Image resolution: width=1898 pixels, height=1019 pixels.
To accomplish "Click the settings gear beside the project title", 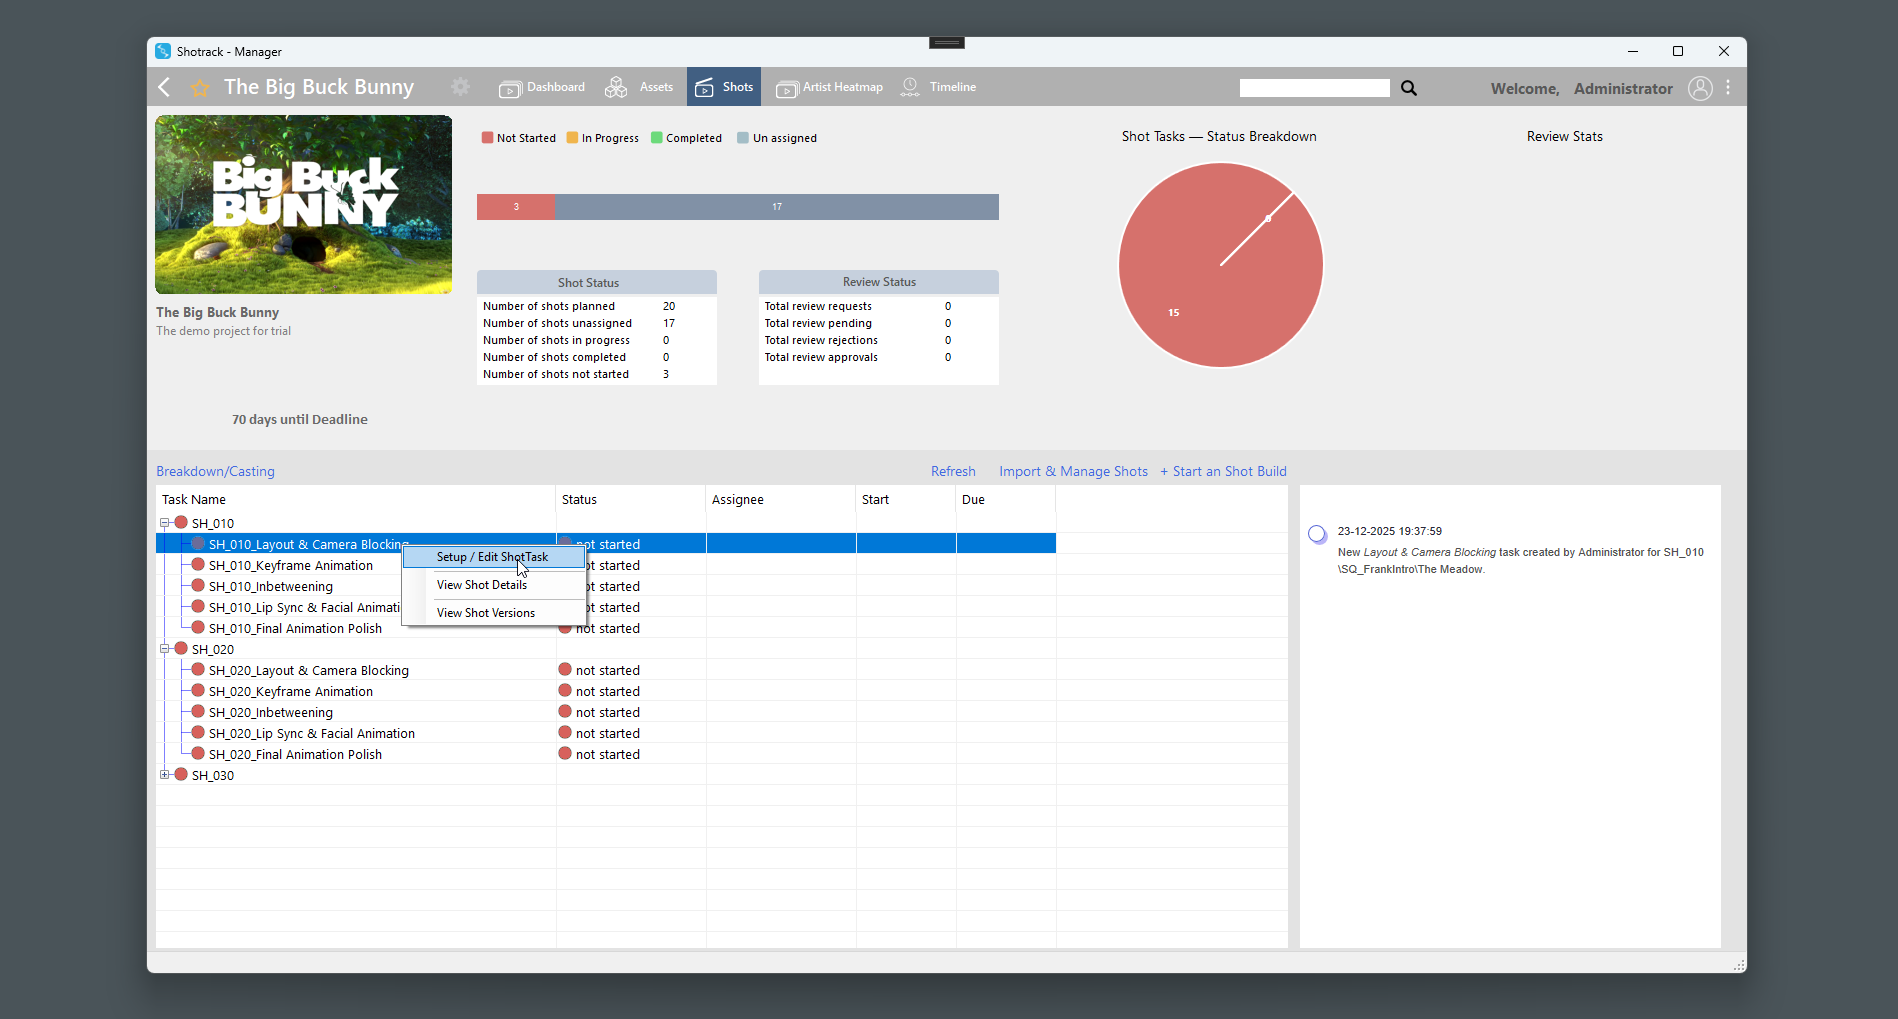I will point(460,87).
